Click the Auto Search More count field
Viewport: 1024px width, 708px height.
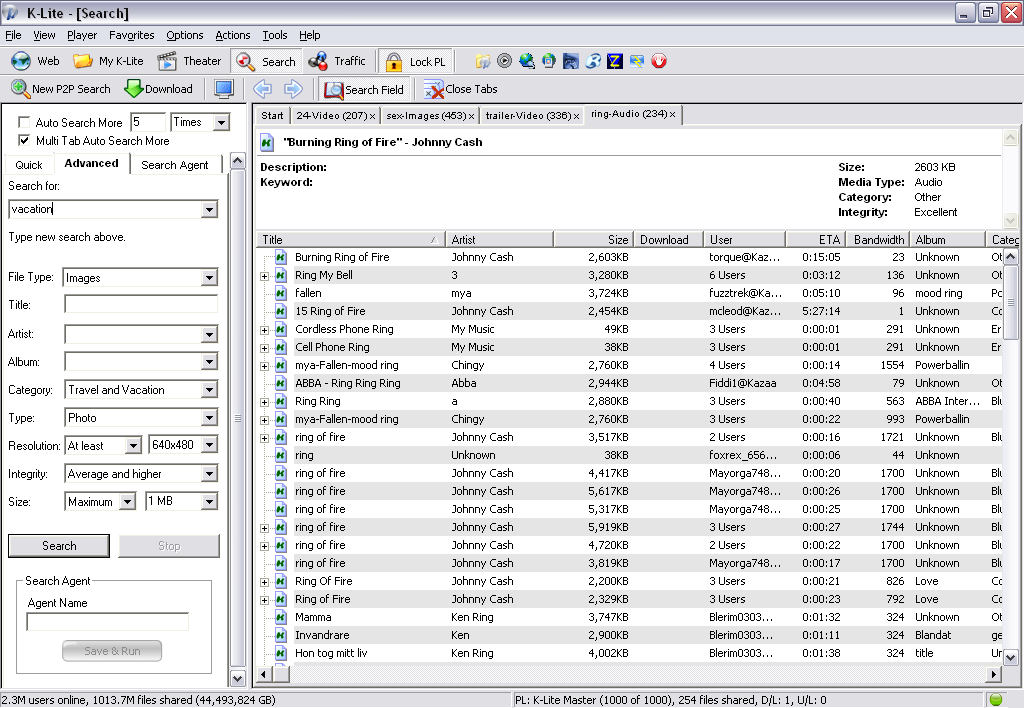pyautogui.click(x=148, y=122)
